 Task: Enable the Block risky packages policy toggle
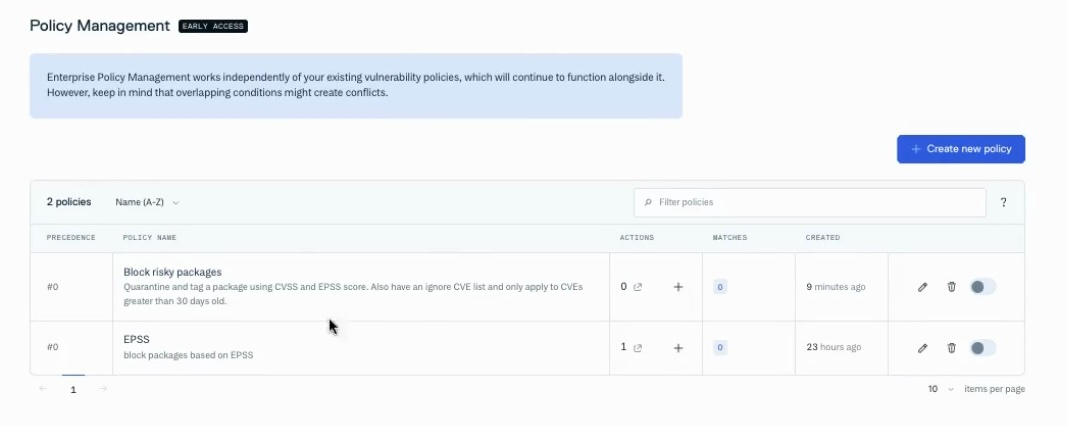coord(983,287)
